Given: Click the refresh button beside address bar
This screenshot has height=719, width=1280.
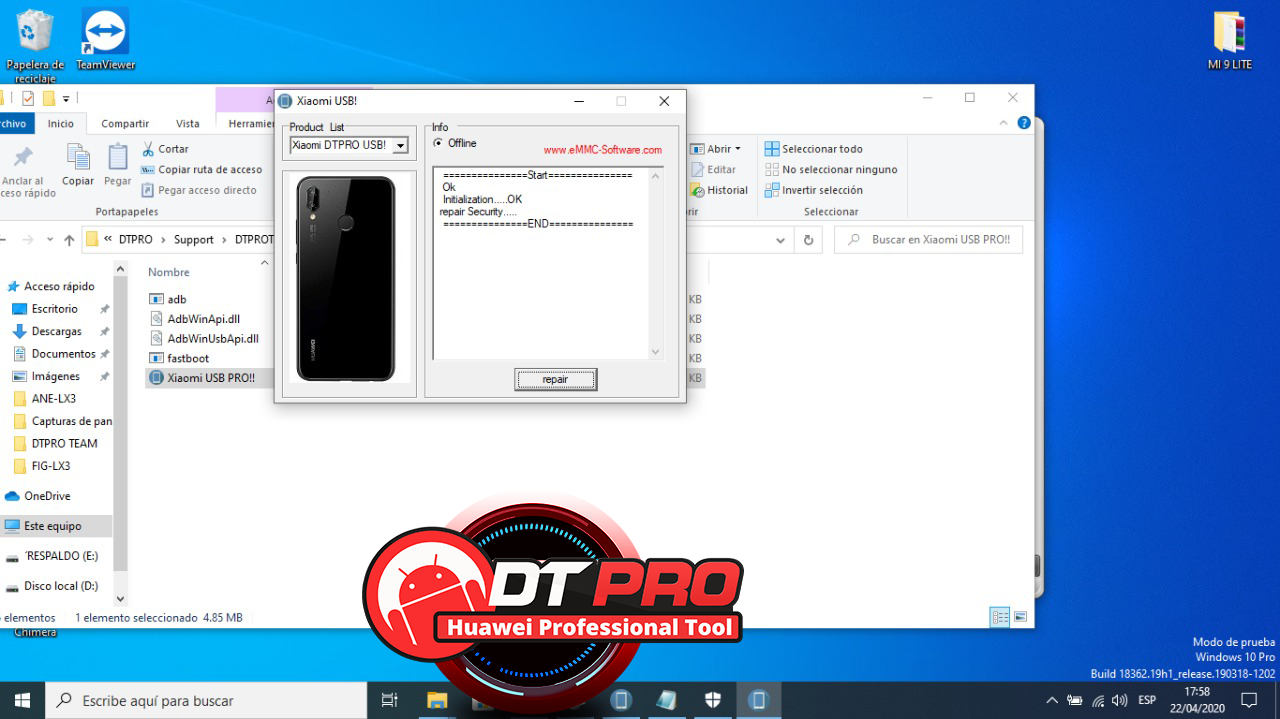Looking at the screenshot, I should (808, 240).
